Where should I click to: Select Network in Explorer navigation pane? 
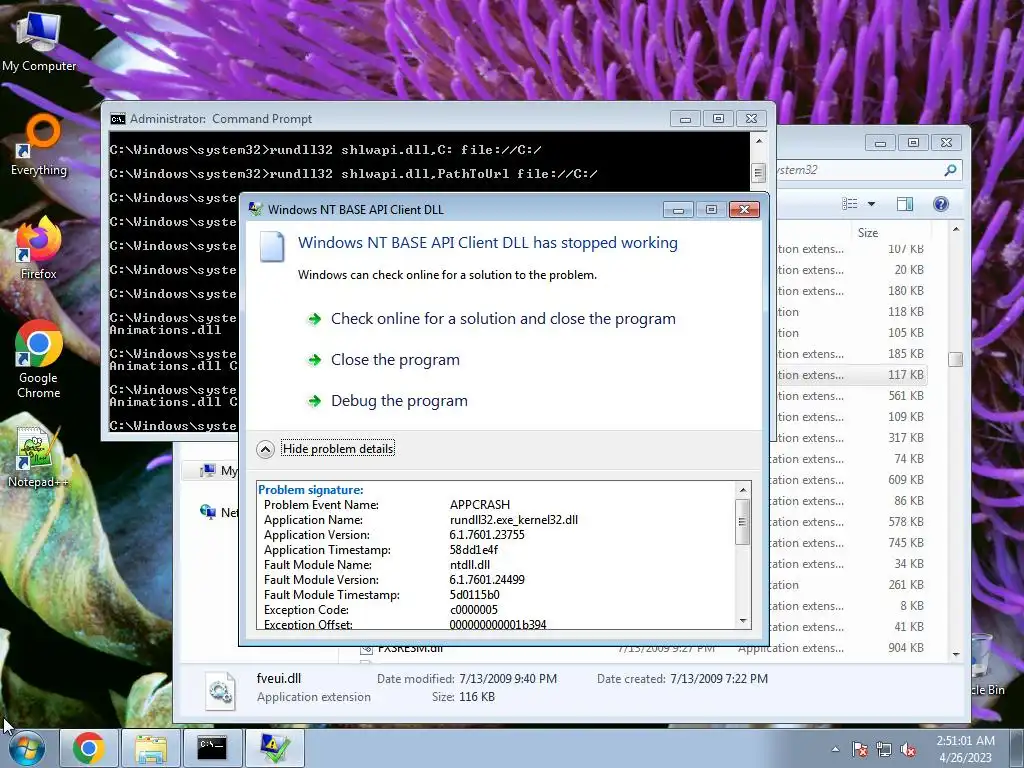[219, 513]
